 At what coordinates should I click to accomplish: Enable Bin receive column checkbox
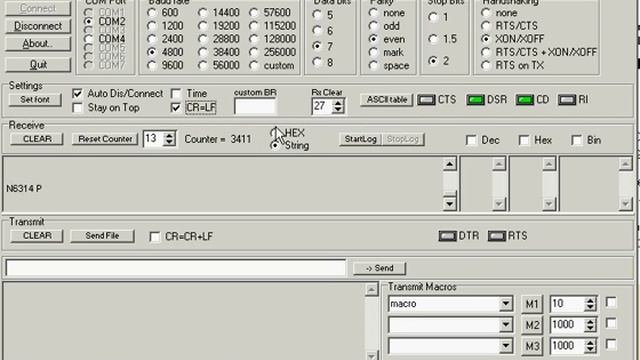576,140
